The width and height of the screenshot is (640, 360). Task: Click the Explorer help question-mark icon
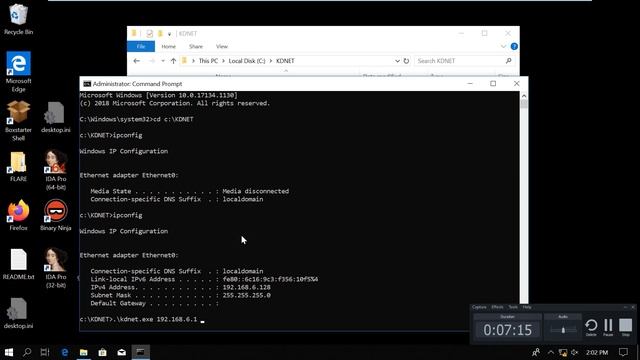pos(514,47)
